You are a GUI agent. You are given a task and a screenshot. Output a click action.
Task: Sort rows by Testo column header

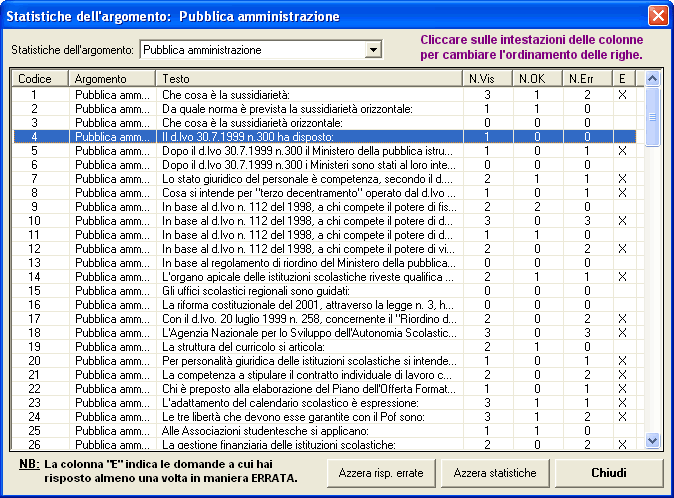[x=310, y=78]
